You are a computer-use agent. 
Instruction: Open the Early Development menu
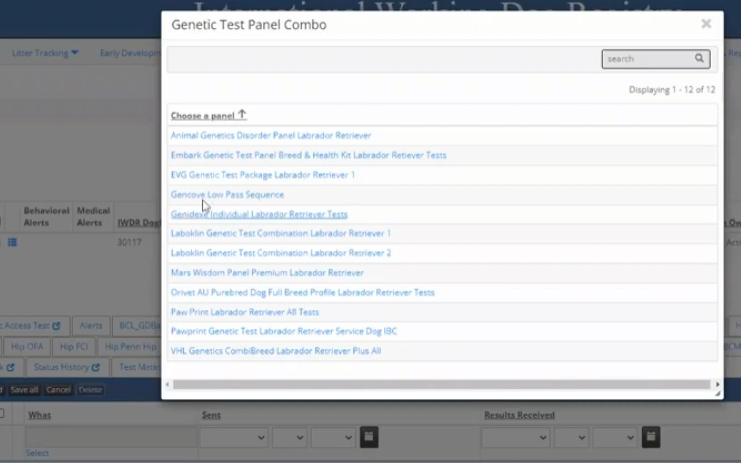click(130, 53)
